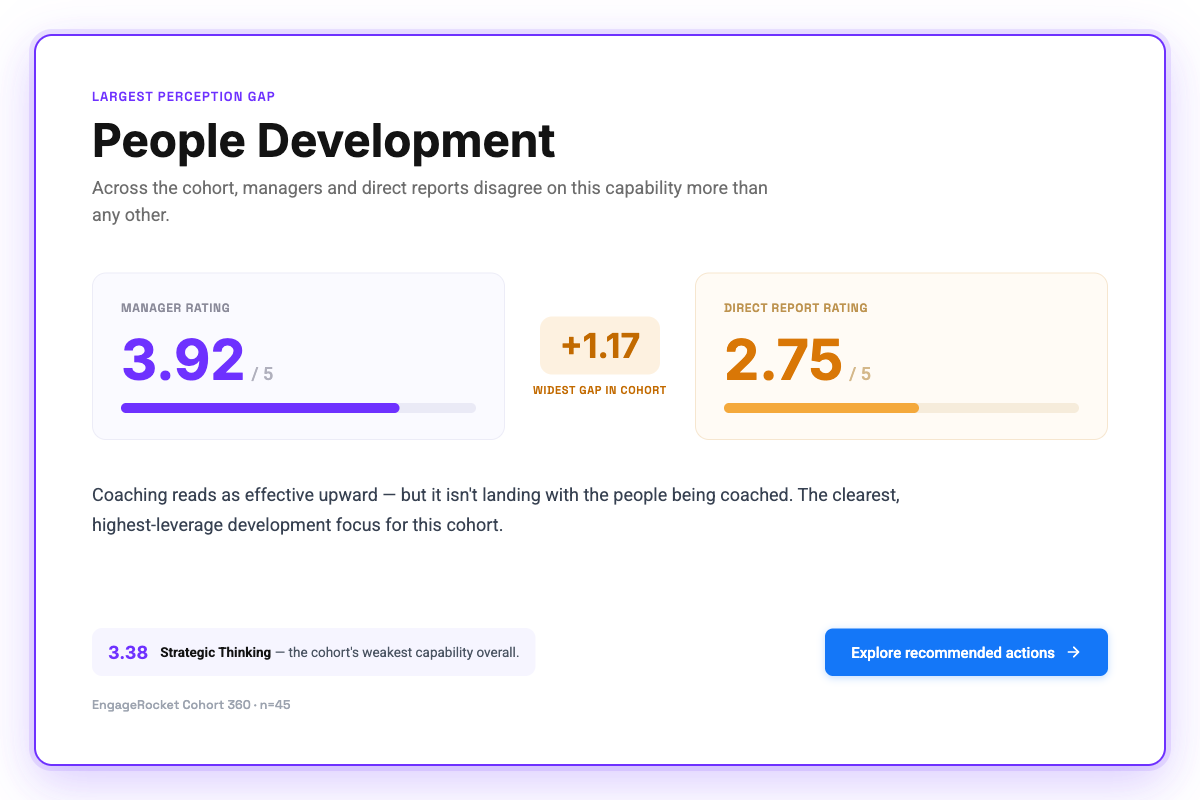Click the DIRECT REPORT RATING label
Viewport: 1200px width, 800px height.
coord(796,308)
